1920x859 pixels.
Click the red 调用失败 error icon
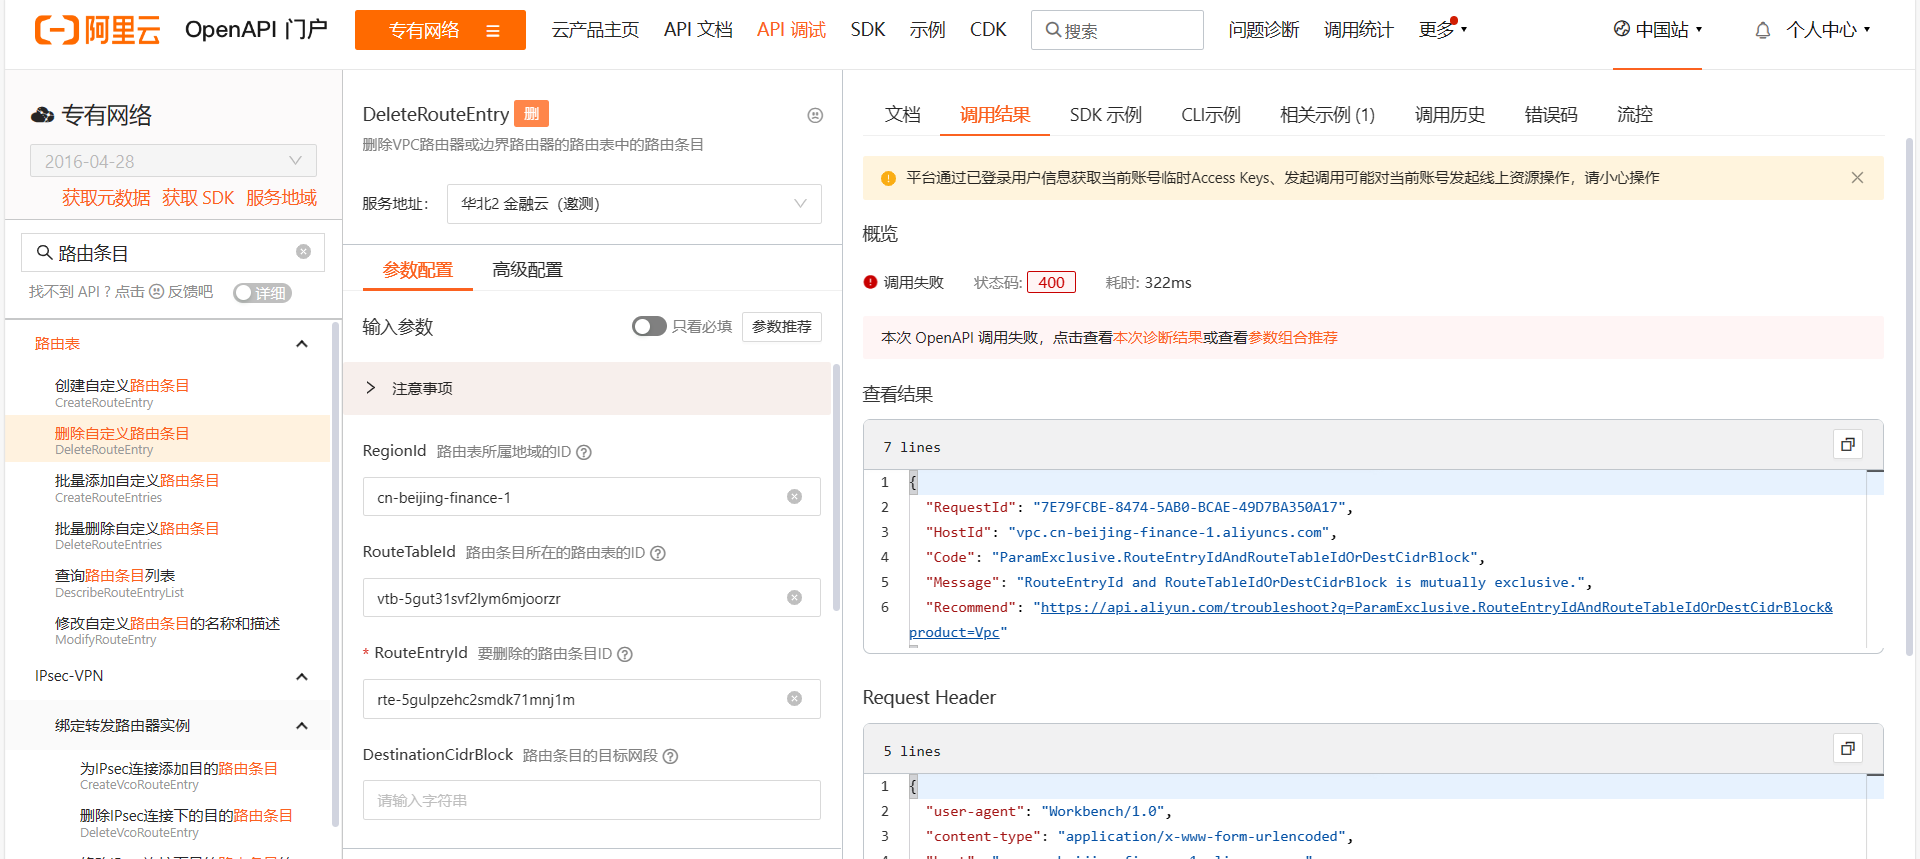(870, 282)
